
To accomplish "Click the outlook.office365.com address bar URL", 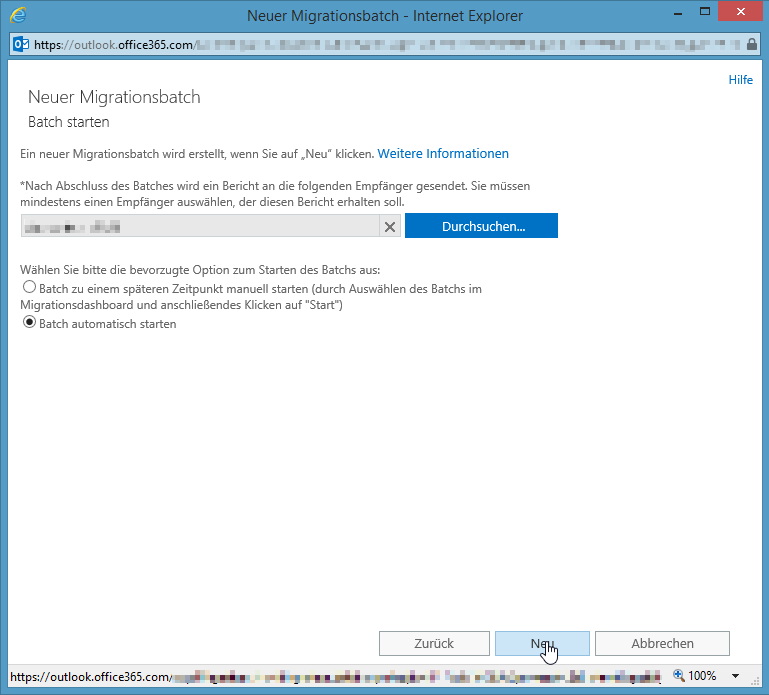I will pos(110,44).
